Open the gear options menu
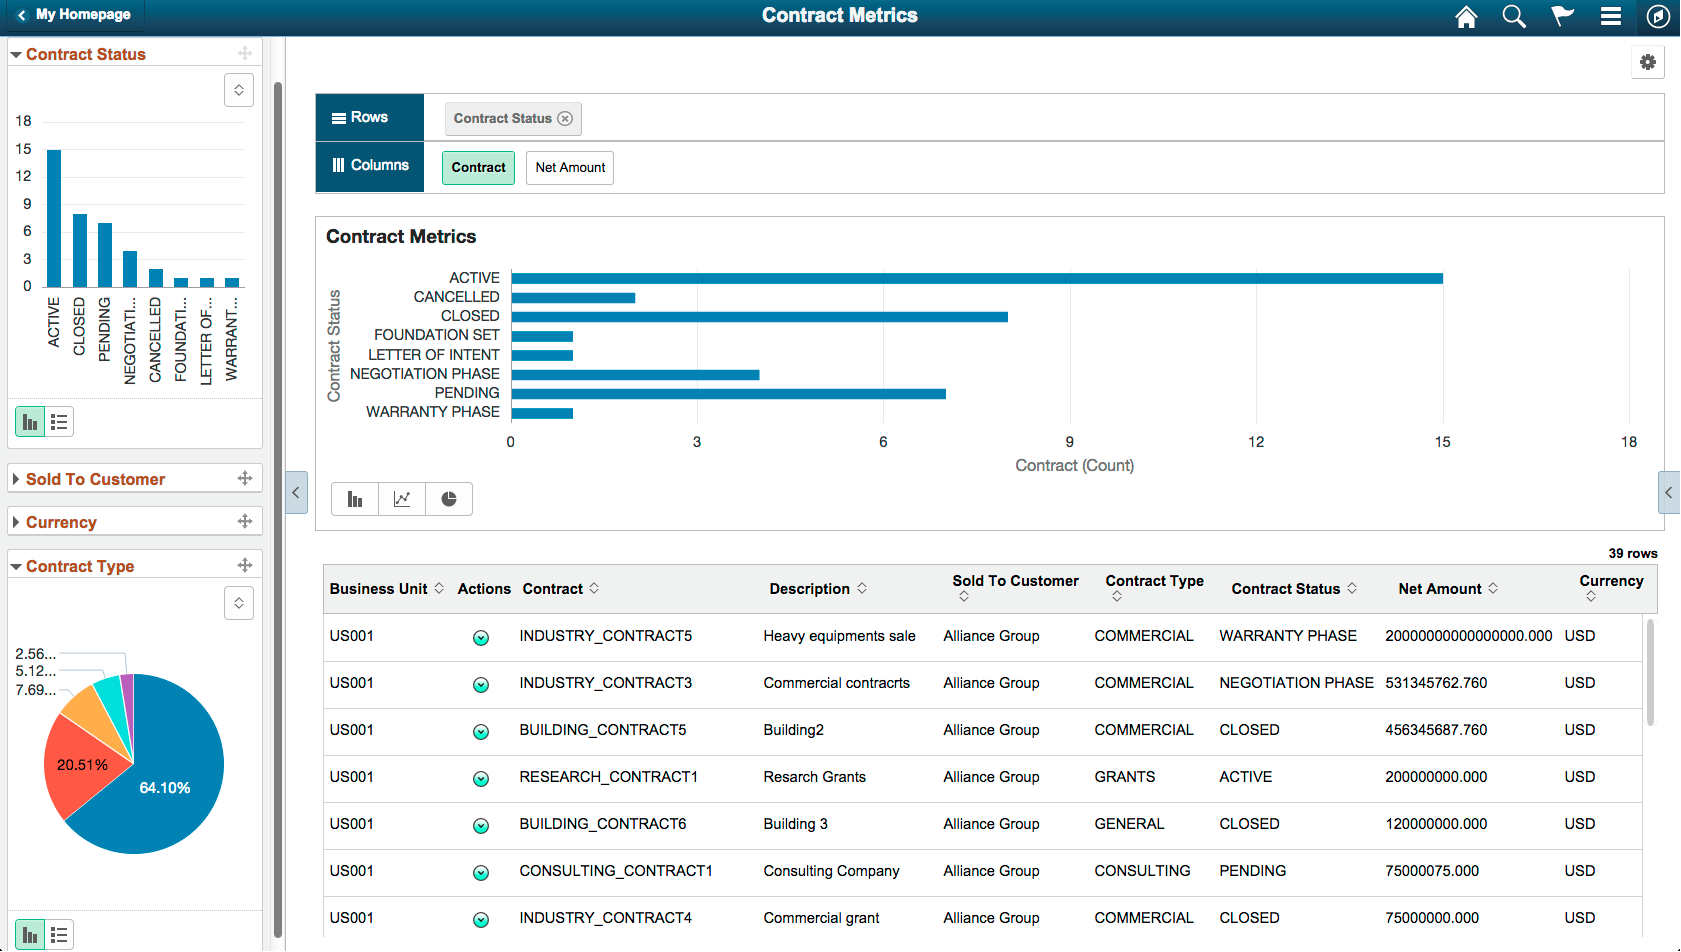The image size is (1681, 952). coord(1648,62)
